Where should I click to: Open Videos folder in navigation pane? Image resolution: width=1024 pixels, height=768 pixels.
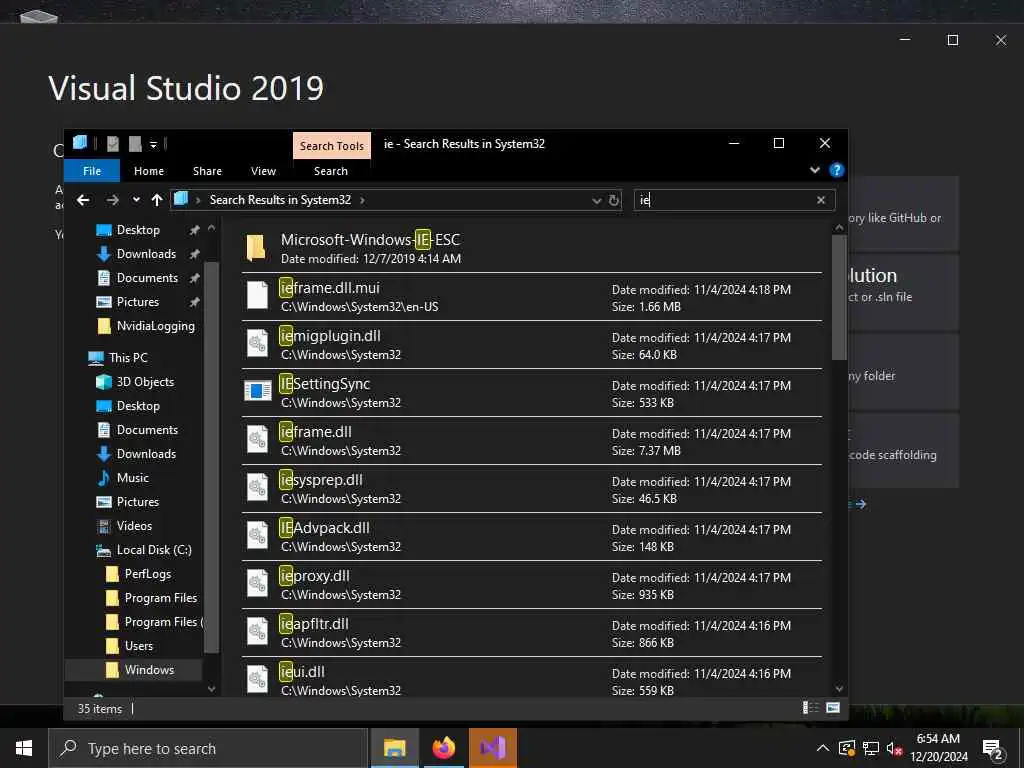[134, 526]
